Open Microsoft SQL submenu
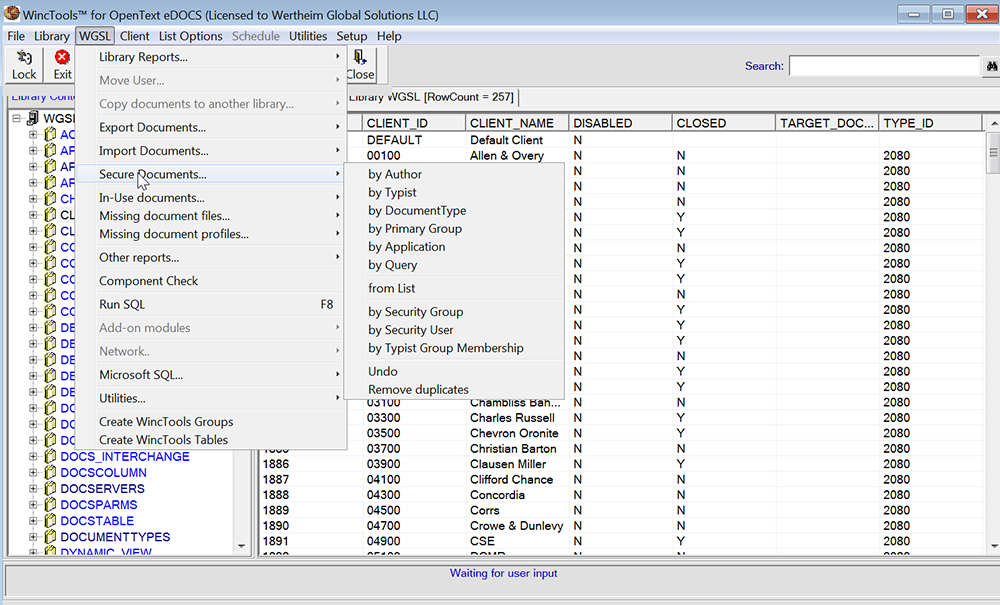The width and height of the screenshot is (1000, 605). tap(210, 375)
